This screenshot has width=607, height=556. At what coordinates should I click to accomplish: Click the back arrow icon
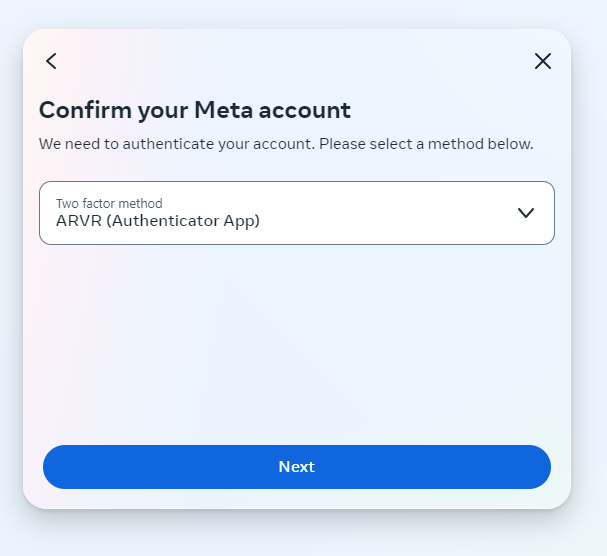(x=51, y=61)
